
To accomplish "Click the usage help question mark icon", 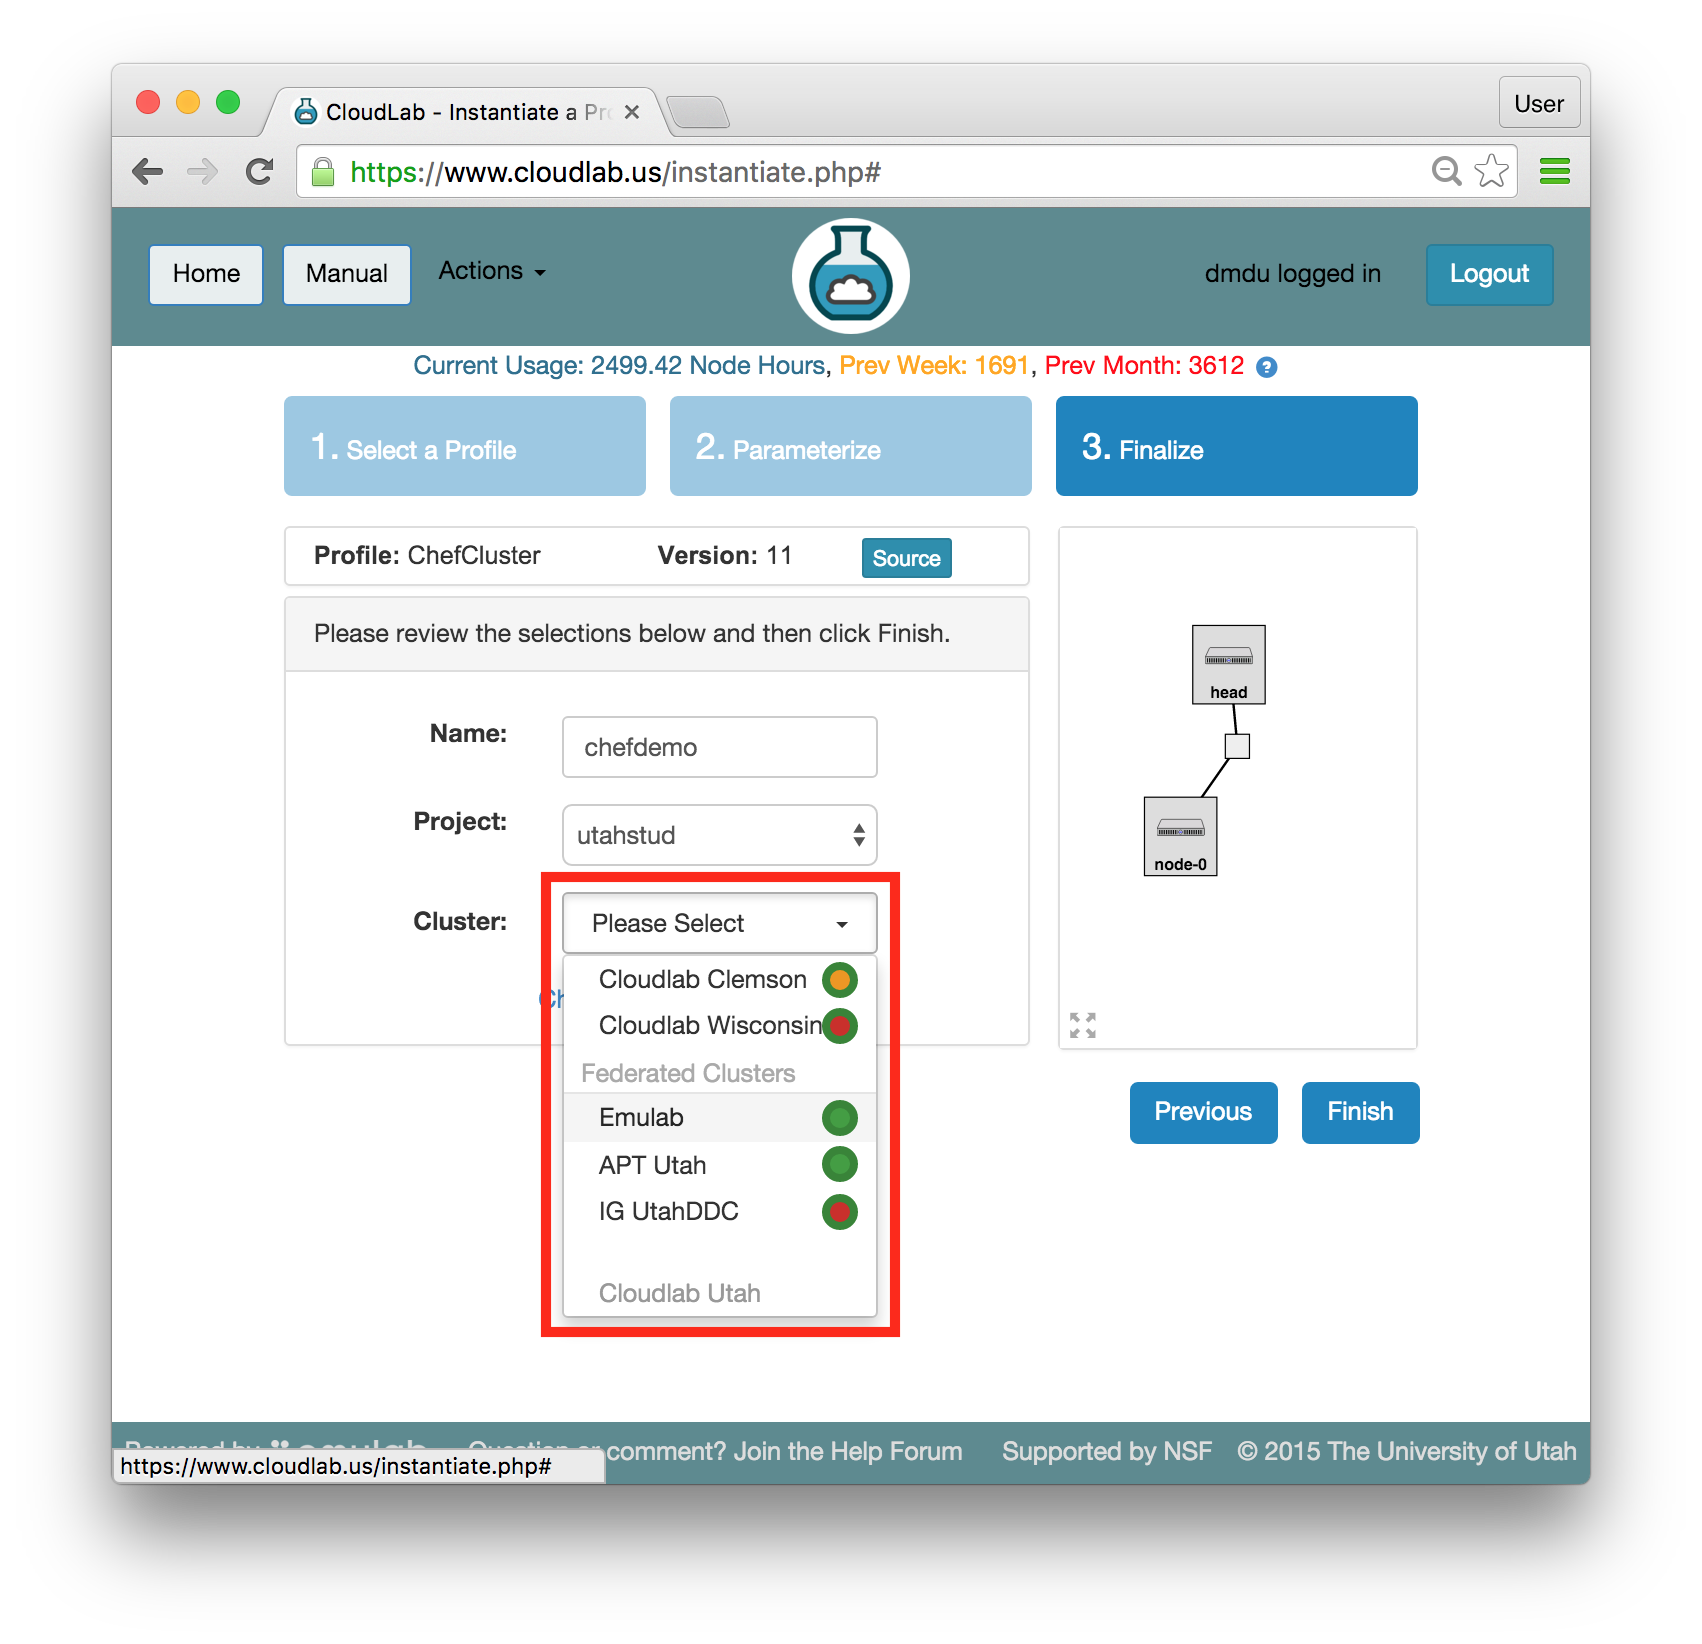I will (1266, 367).
